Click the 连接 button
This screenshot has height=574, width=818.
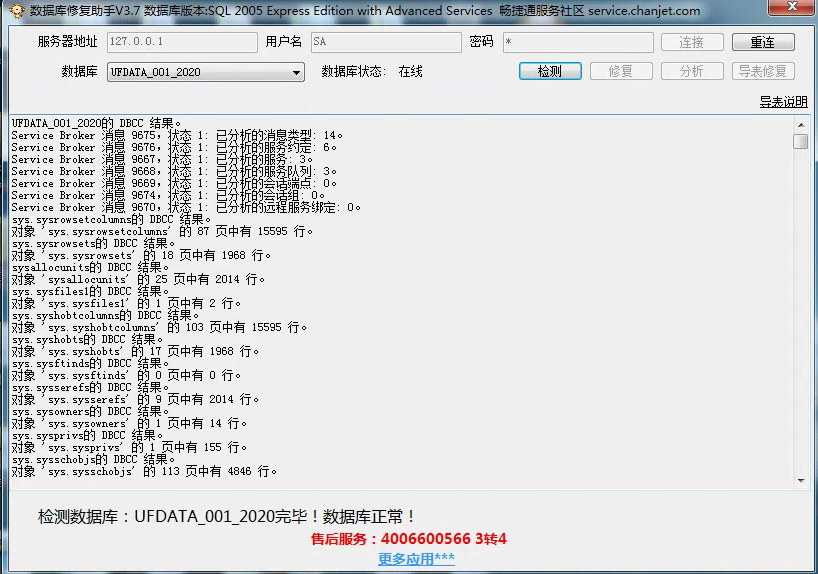[x=692, y=42]
